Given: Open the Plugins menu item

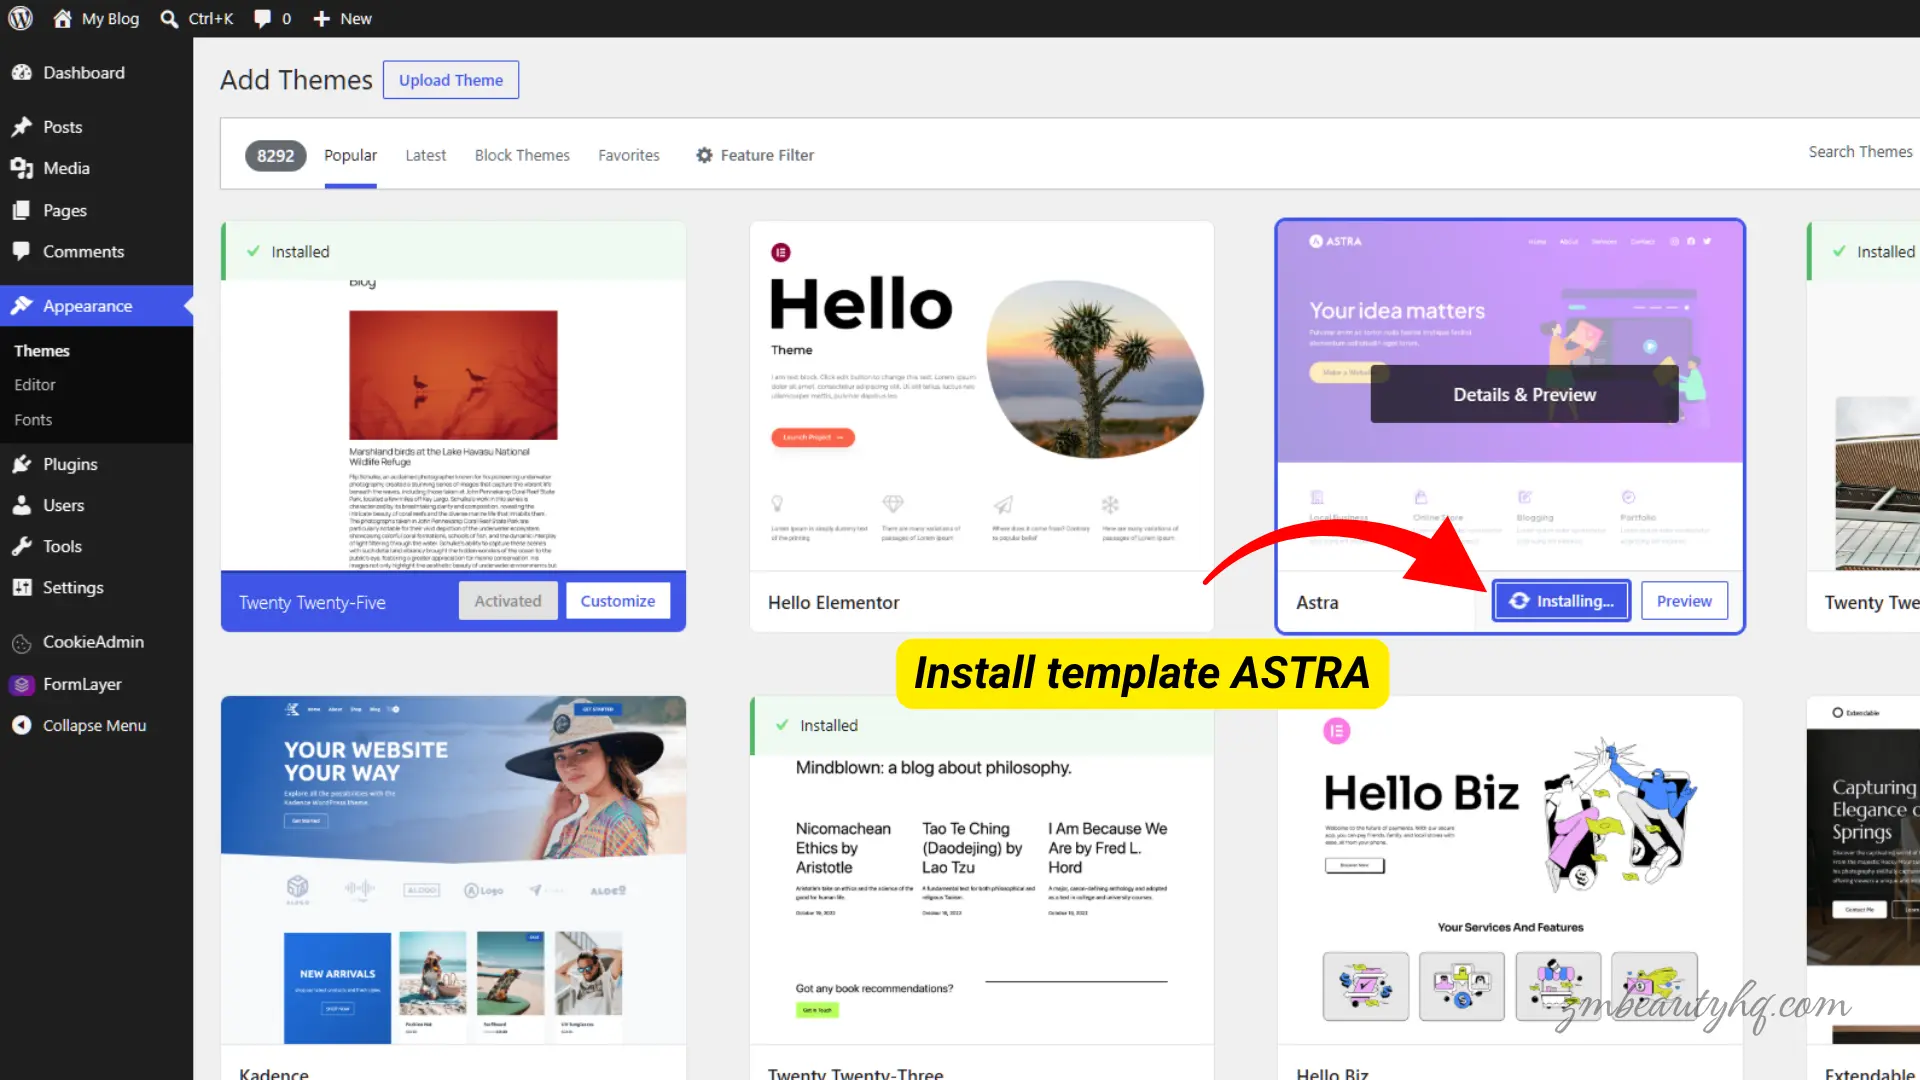Looking at the screenshot, I should coord(96,463).
